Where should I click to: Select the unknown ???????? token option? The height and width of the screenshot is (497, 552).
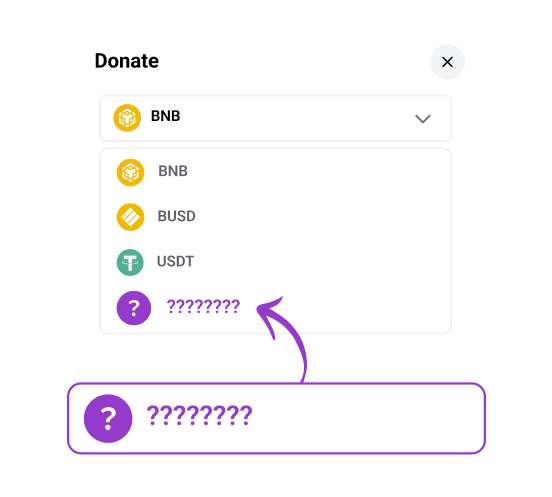pyautogui.click(x=275, y=308)
